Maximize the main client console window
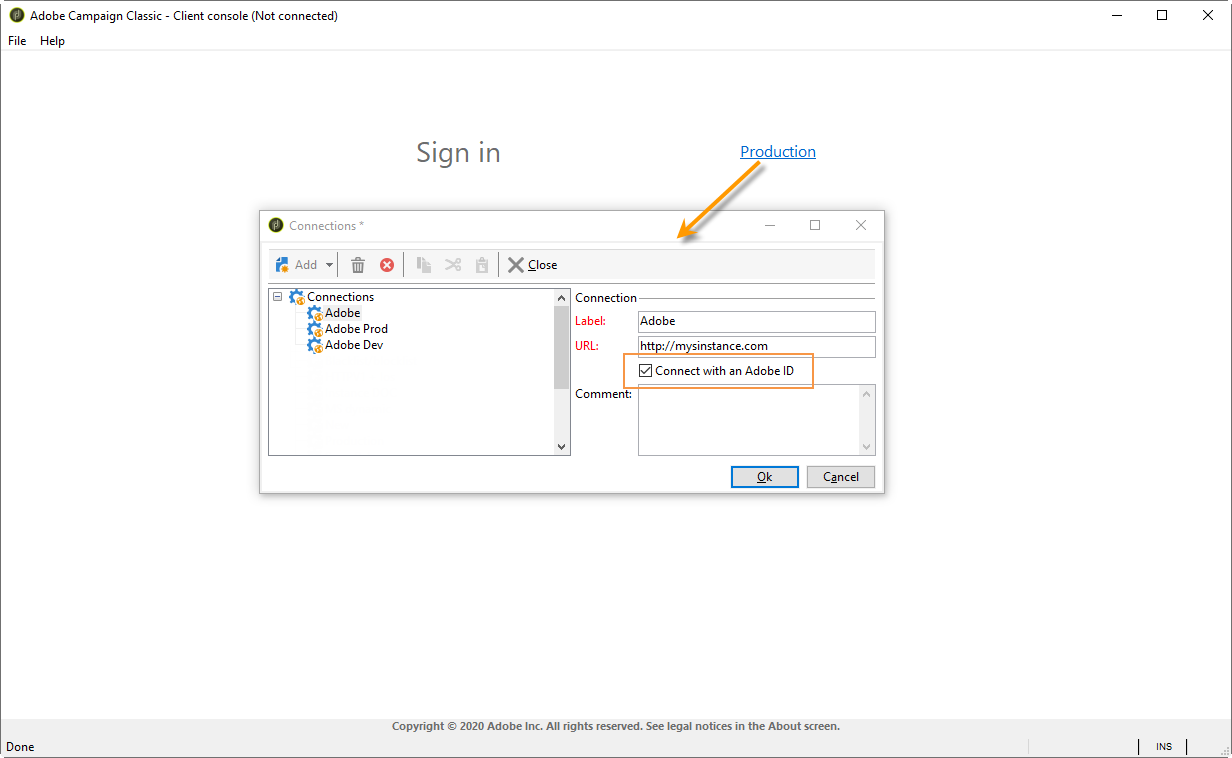This screenshot has height=758, width=1232. tap(1162, 15)
